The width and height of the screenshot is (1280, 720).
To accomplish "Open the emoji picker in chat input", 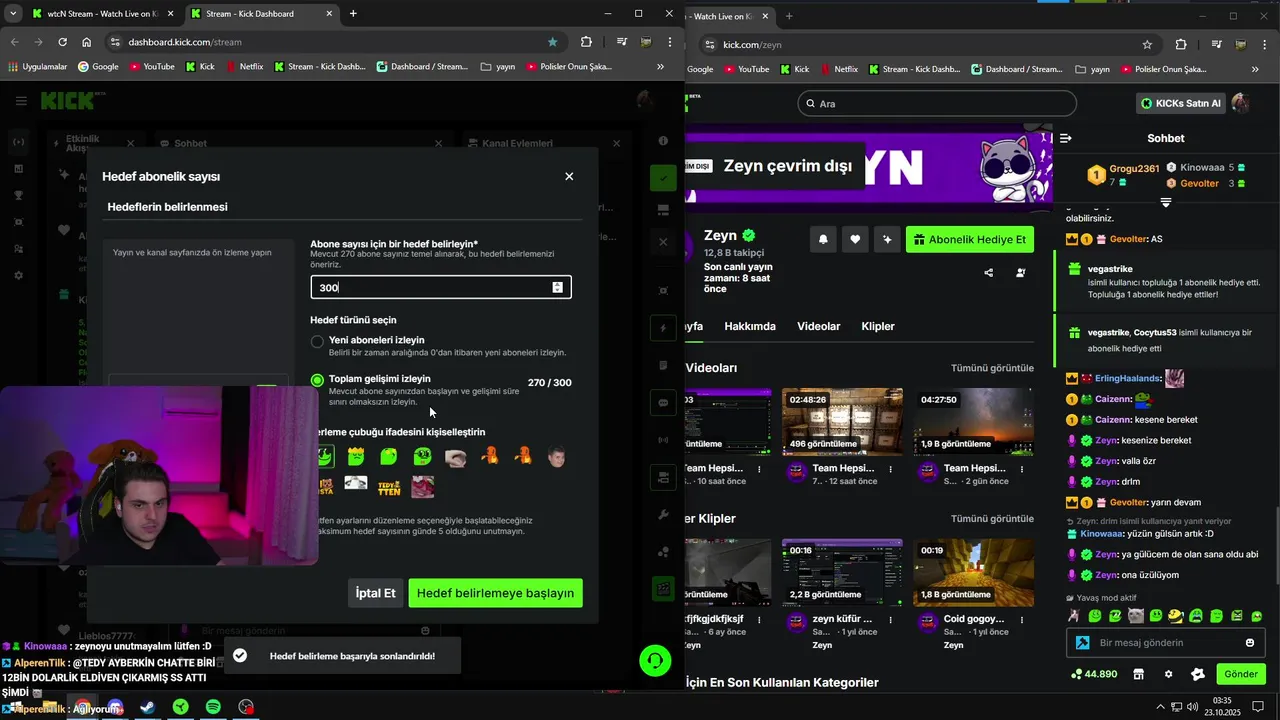I will (1250, 643).
